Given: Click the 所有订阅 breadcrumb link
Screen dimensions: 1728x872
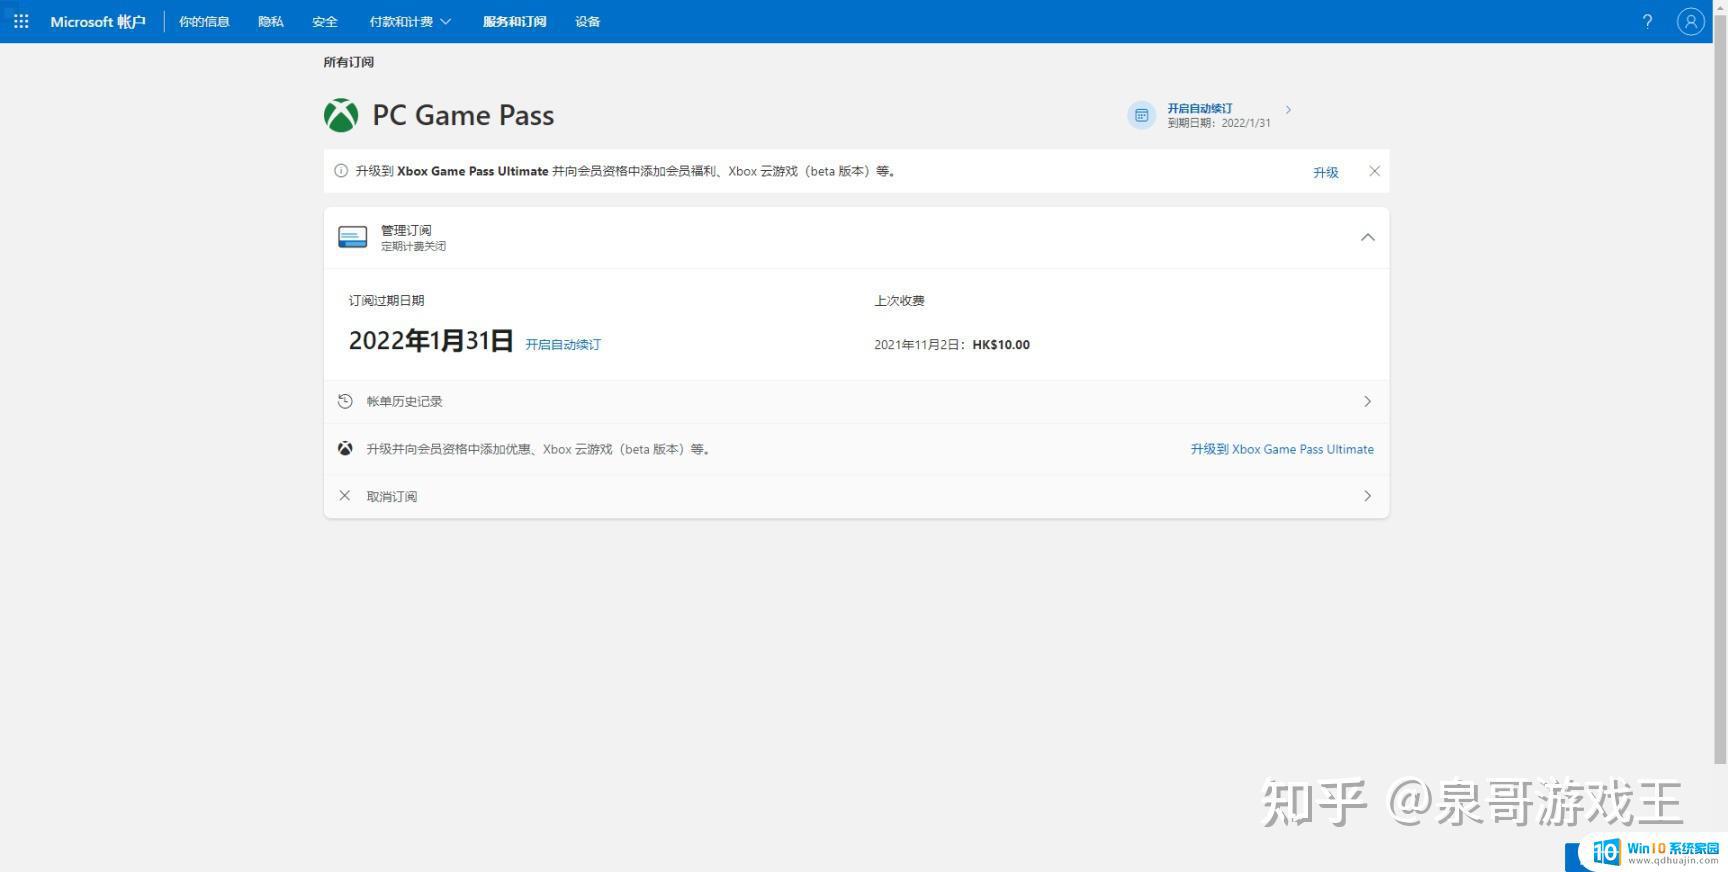Looking at the screenshot, I should click(348, 62).
